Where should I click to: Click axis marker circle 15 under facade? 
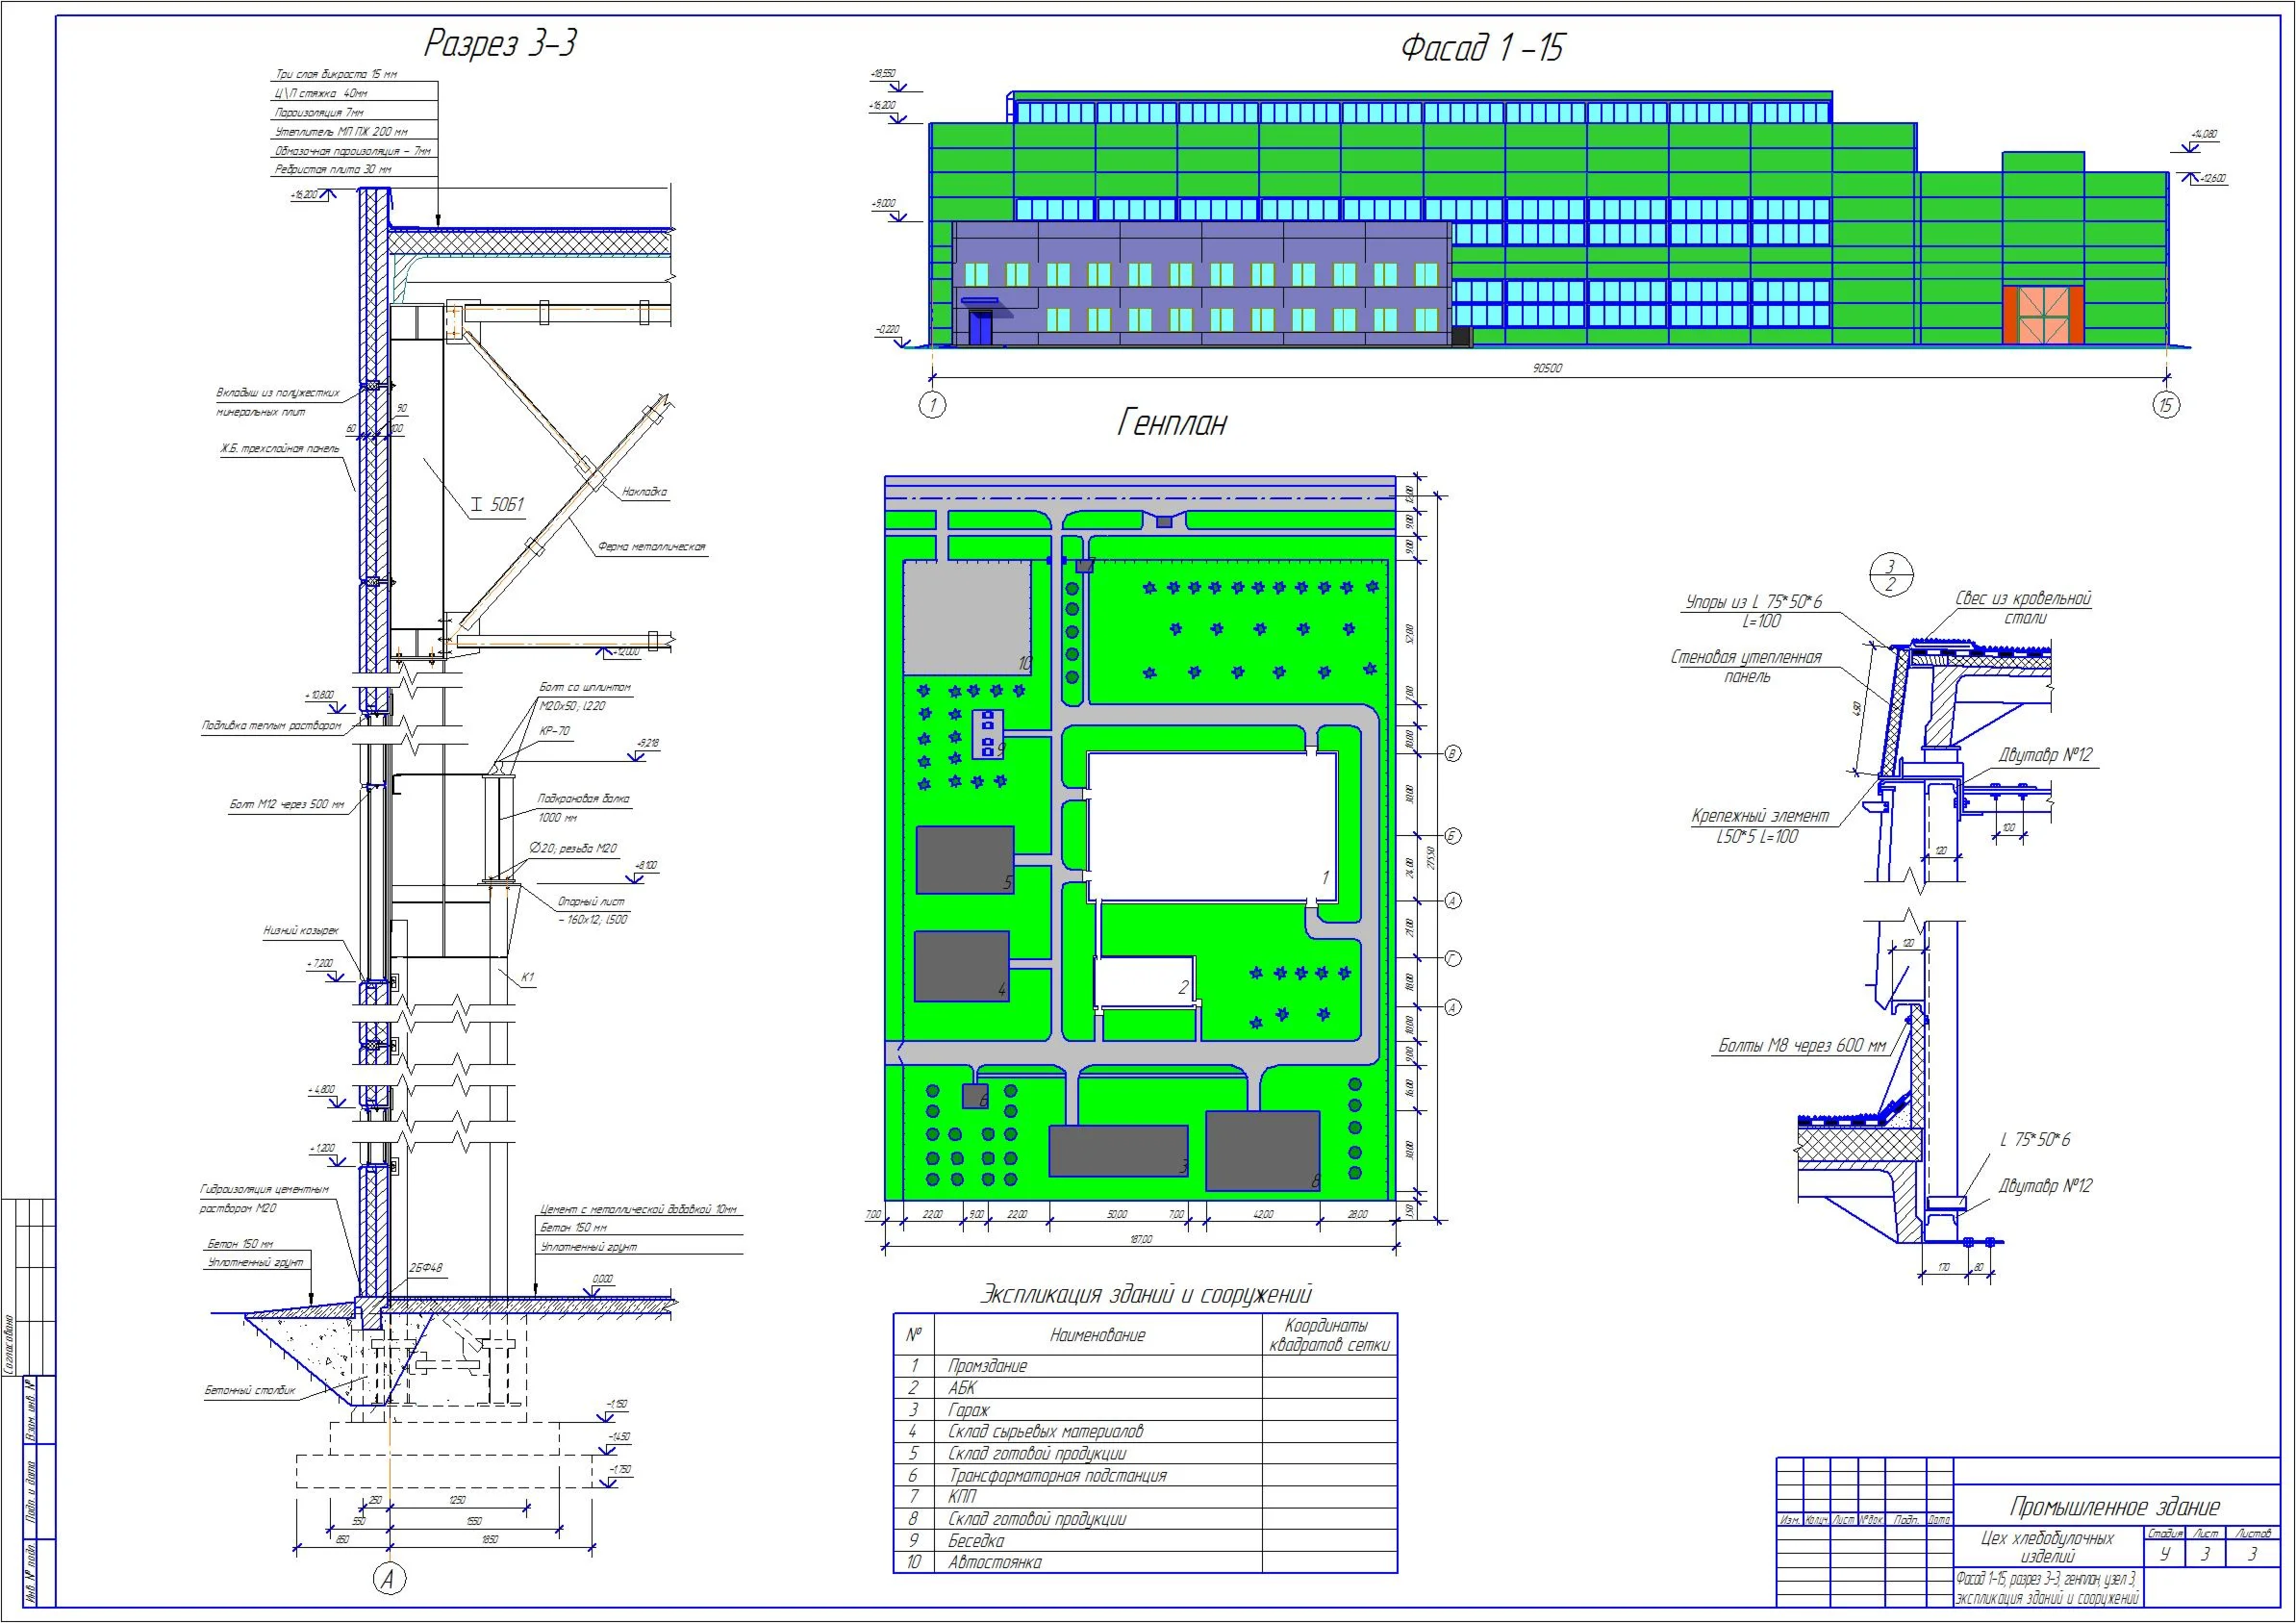(x=2165, y=405)
